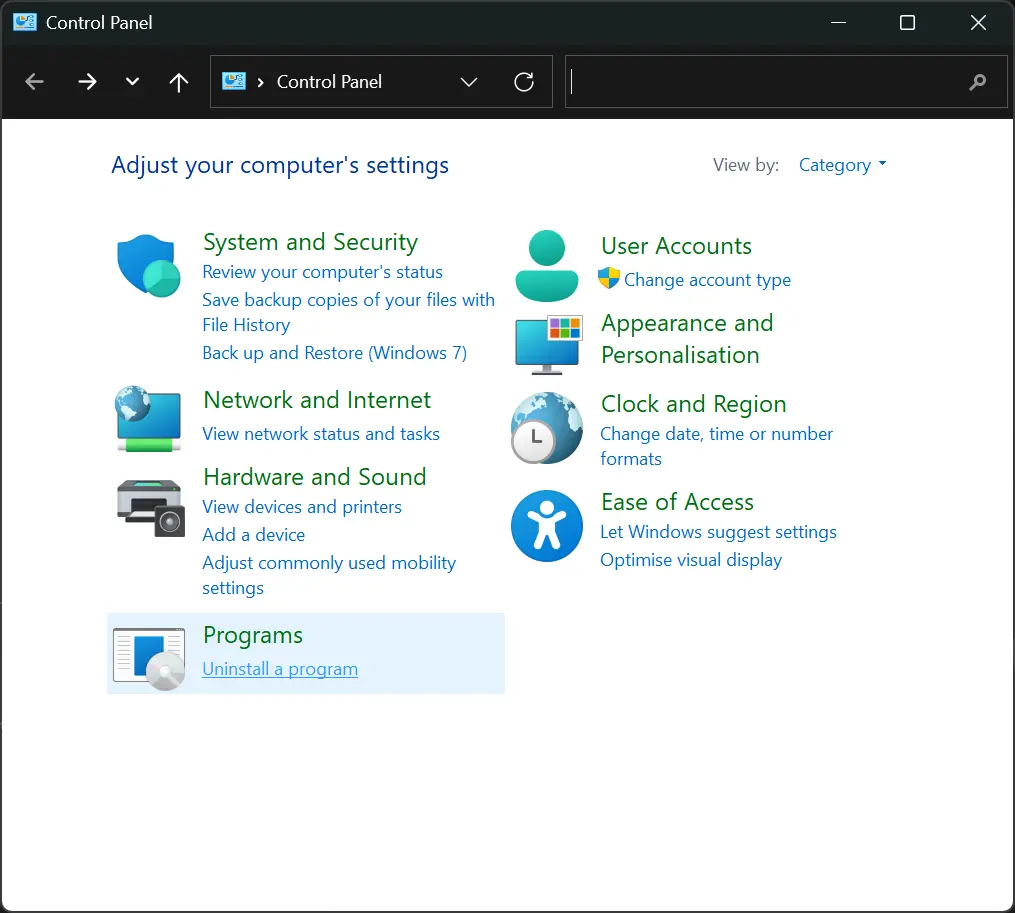1015x913 pixels.
Task: Navigate back to previous location
Action: pos(34,82)
